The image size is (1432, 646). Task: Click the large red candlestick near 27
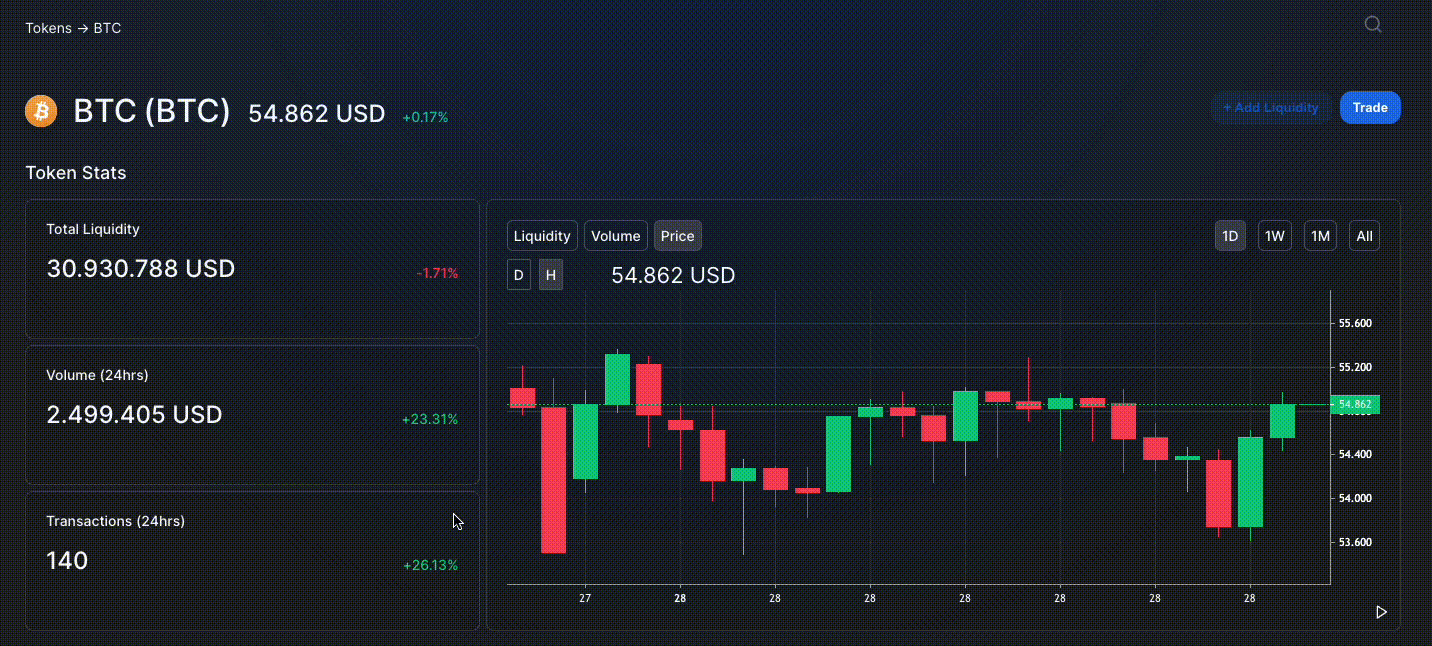(x=554, y=480)
